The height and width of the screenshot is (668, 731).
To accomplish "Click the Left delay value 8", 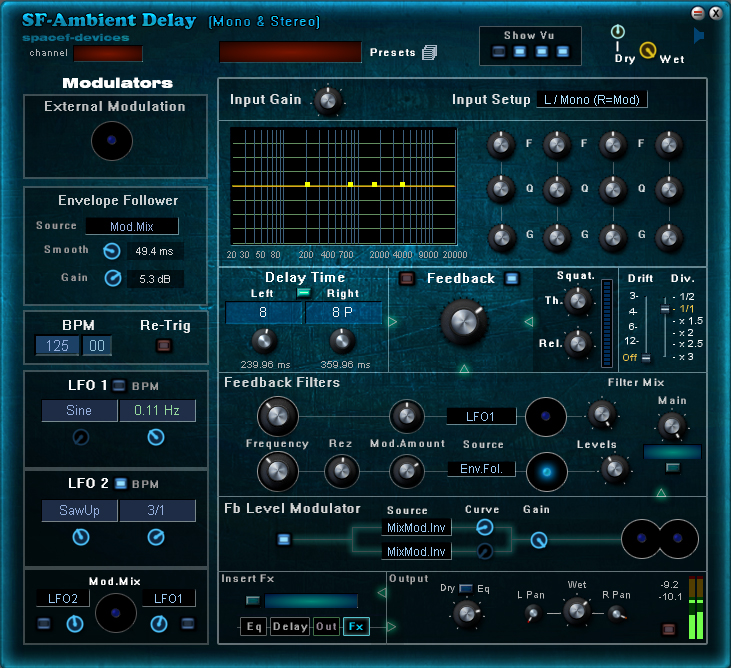I will [x=264, y=312].
